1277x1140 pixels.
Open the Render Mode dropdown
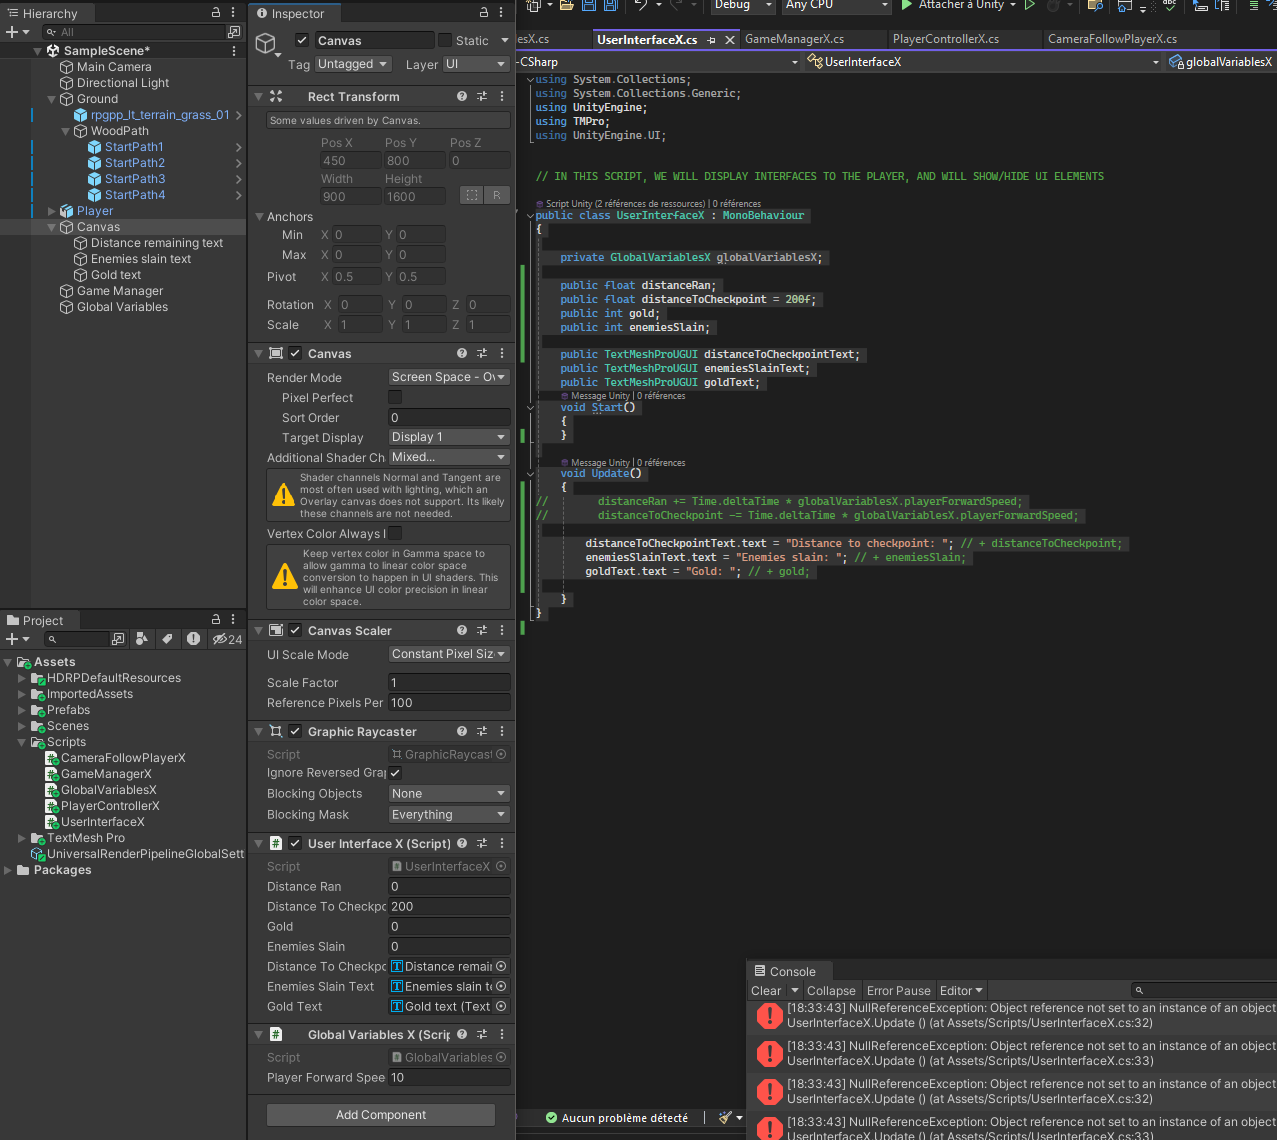(x=449, y=377)
